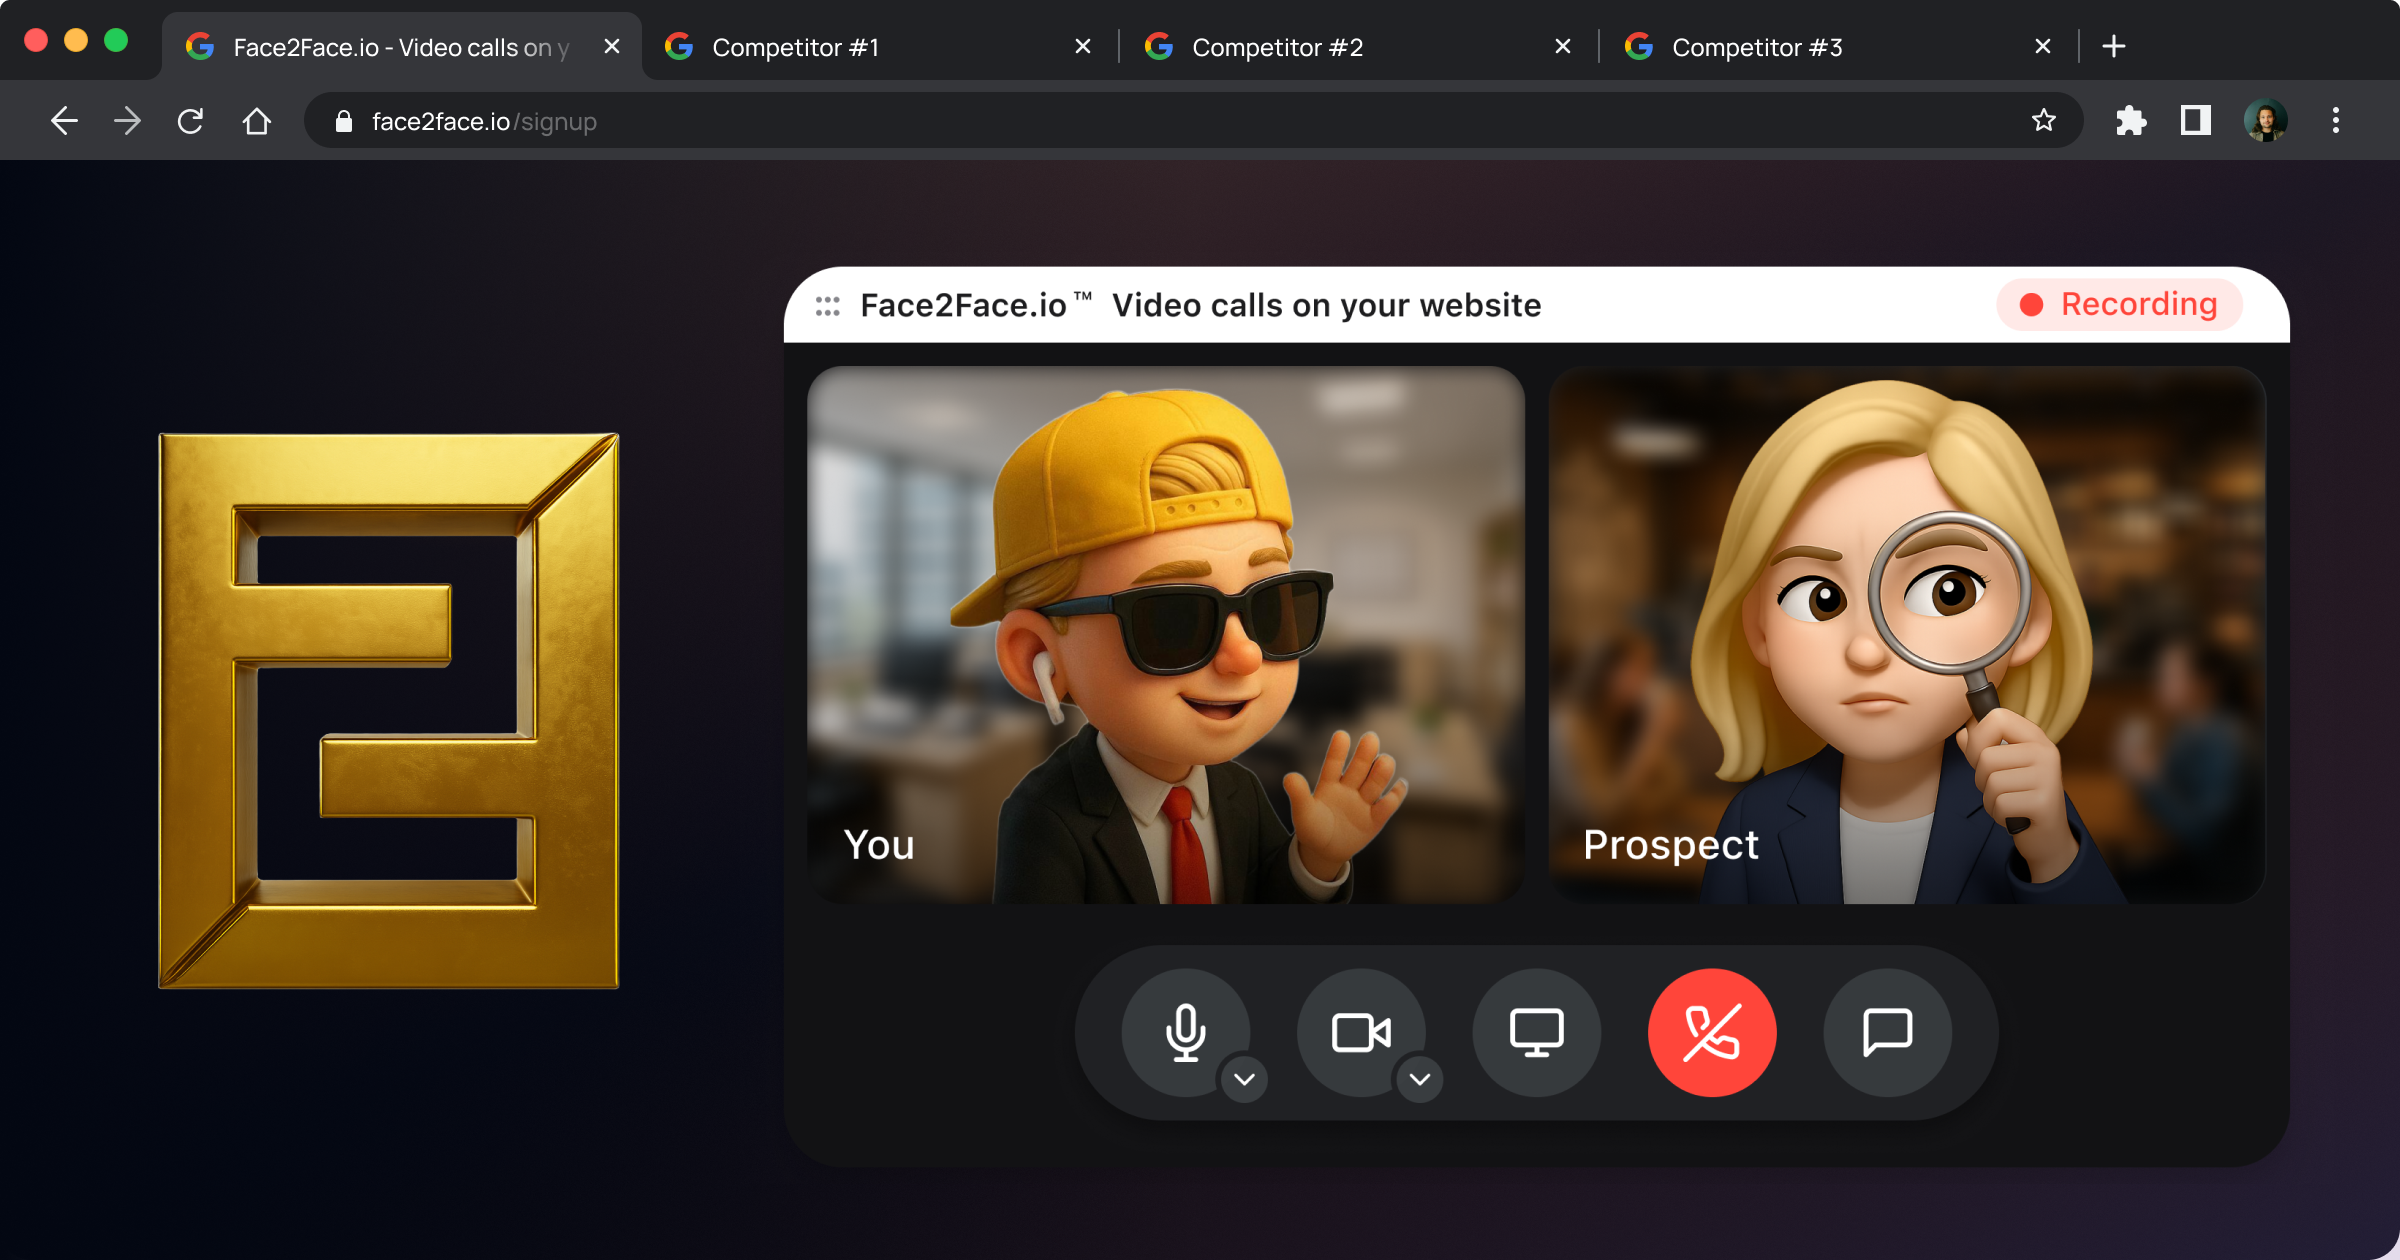This screenshot has height=1260, width=2400.
Task: Toggle the browser side panel icon
Action: (2195, 121)
